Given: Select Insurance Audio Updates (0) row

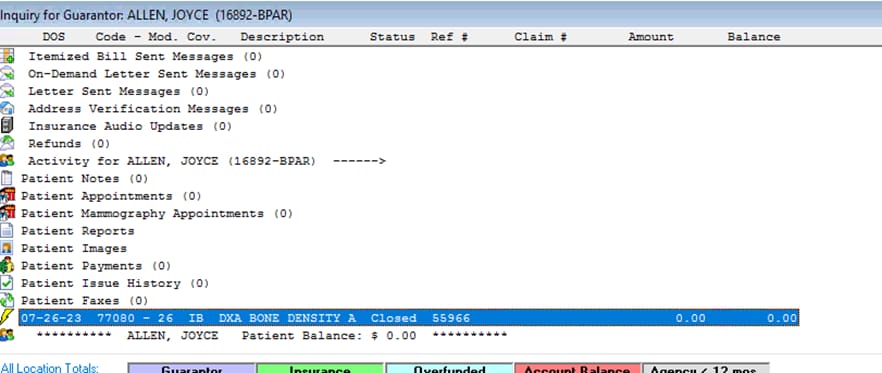Looking at the screenshot, I should coord(130,126).
